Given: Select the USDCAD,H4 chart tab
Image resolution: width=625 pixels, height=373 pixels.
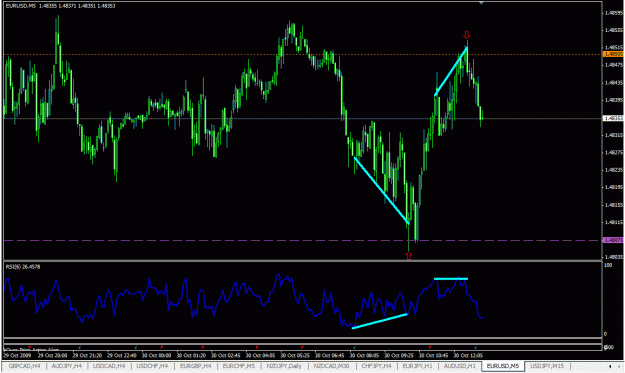Looking at the screenshot, I should click(x=109, y=366).
